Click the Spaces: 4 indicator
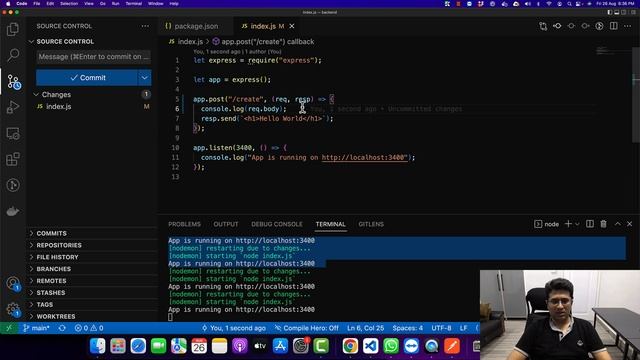 (x=407, y=328)
